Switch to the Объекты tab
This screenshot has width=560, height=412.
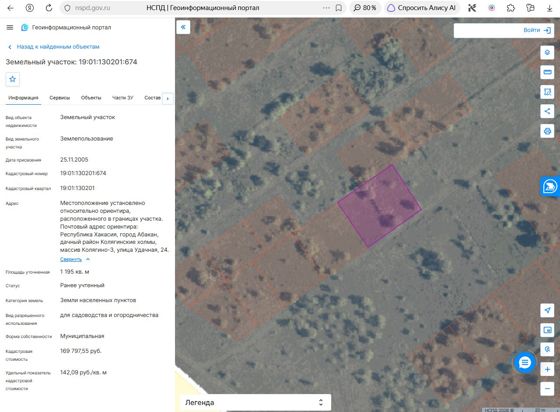(x=91, y=97)
